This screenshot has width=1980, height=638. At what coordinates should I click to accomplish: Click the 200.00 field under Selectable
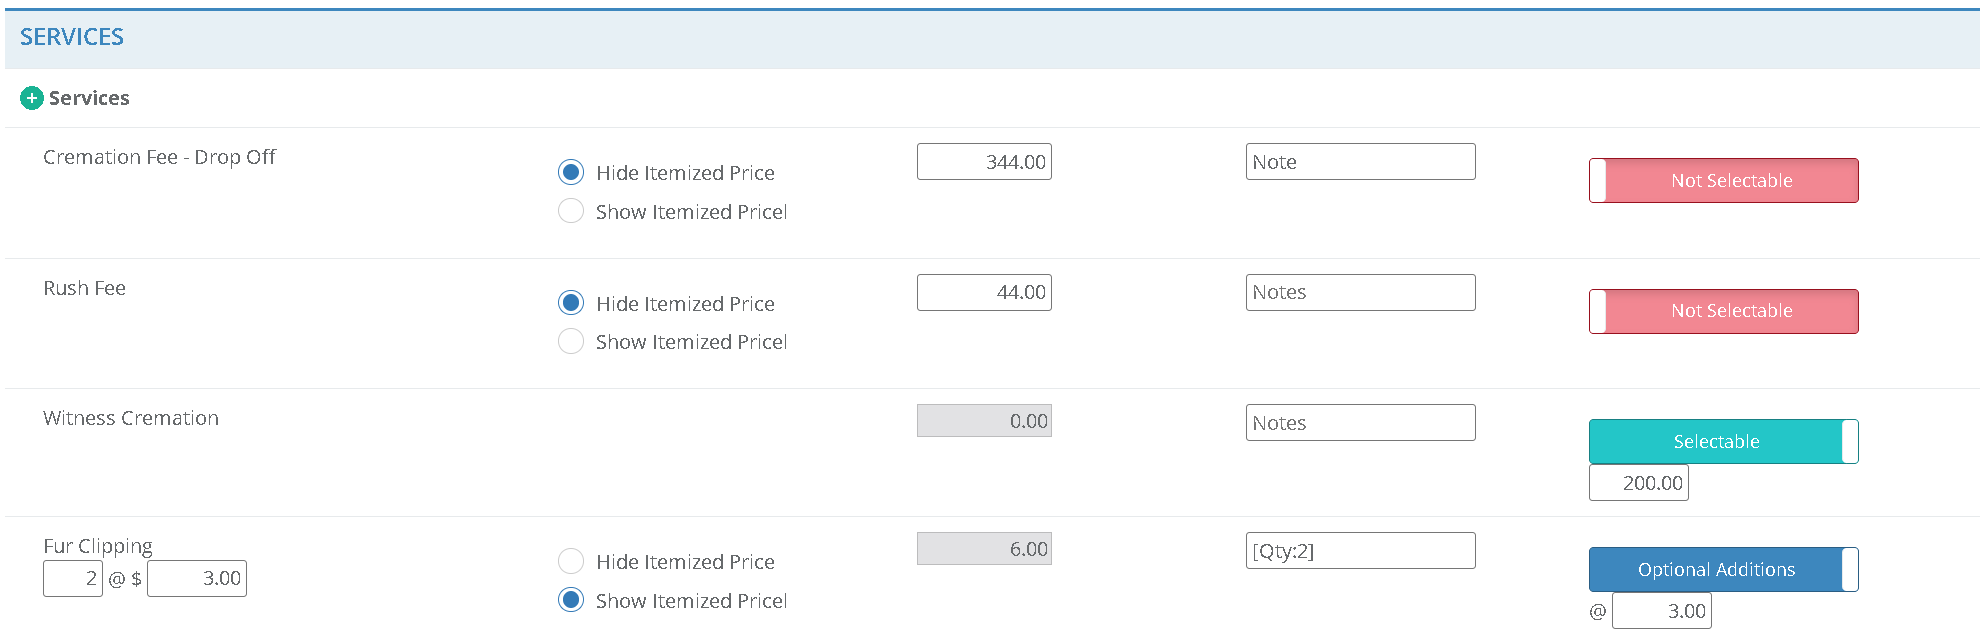click(x=1638, y=483)
